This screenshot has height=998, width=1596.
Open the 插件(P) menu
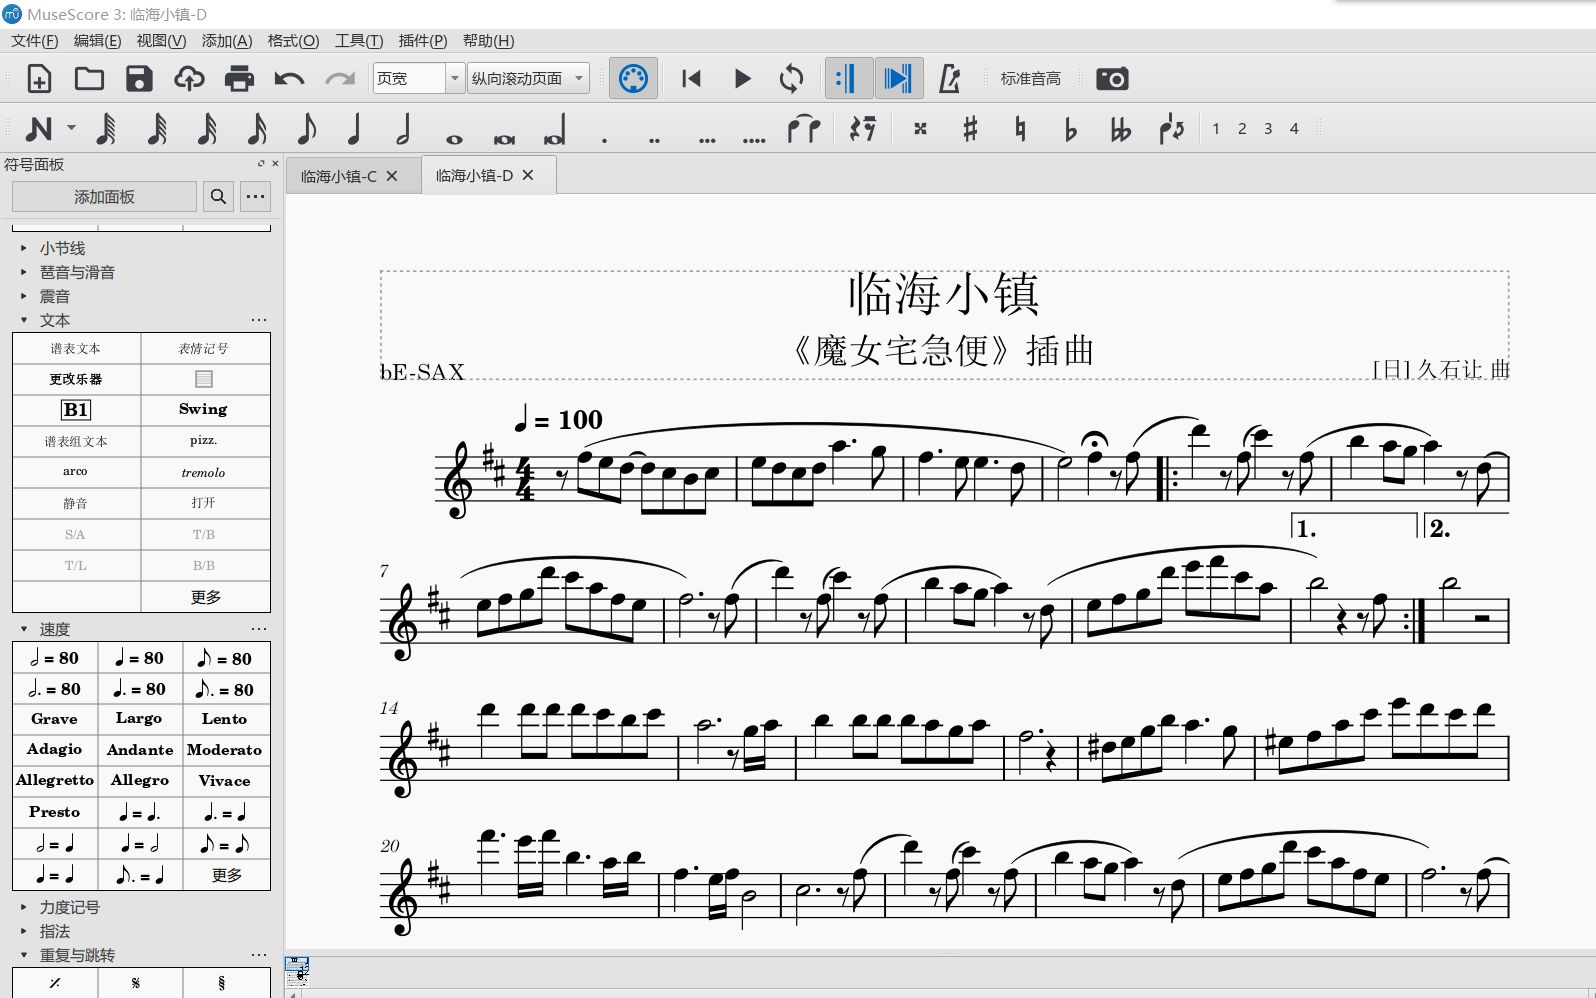(x=423, y=41)
